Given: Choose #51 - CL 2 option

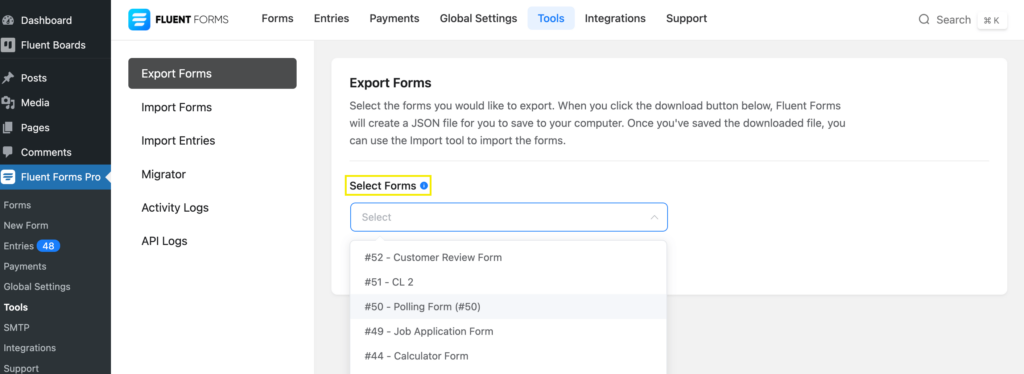Looking at the screenshot, I should [x=508, y=282].
